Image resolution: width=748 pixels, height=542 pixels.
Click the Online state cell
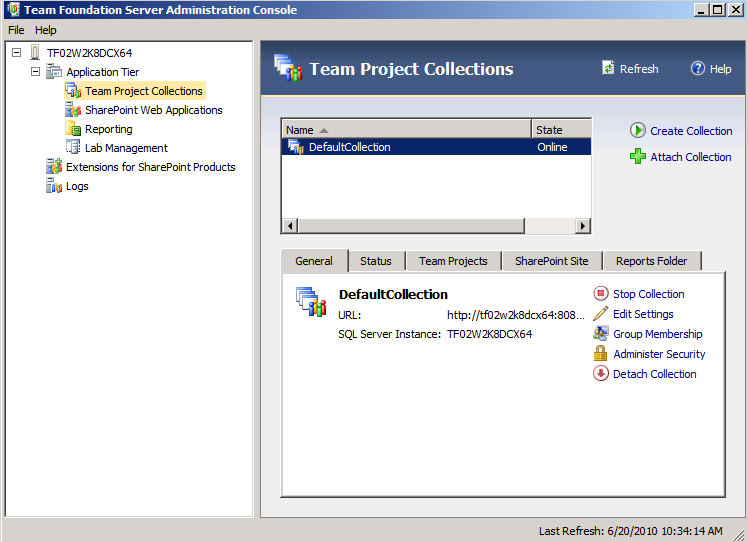552,147
